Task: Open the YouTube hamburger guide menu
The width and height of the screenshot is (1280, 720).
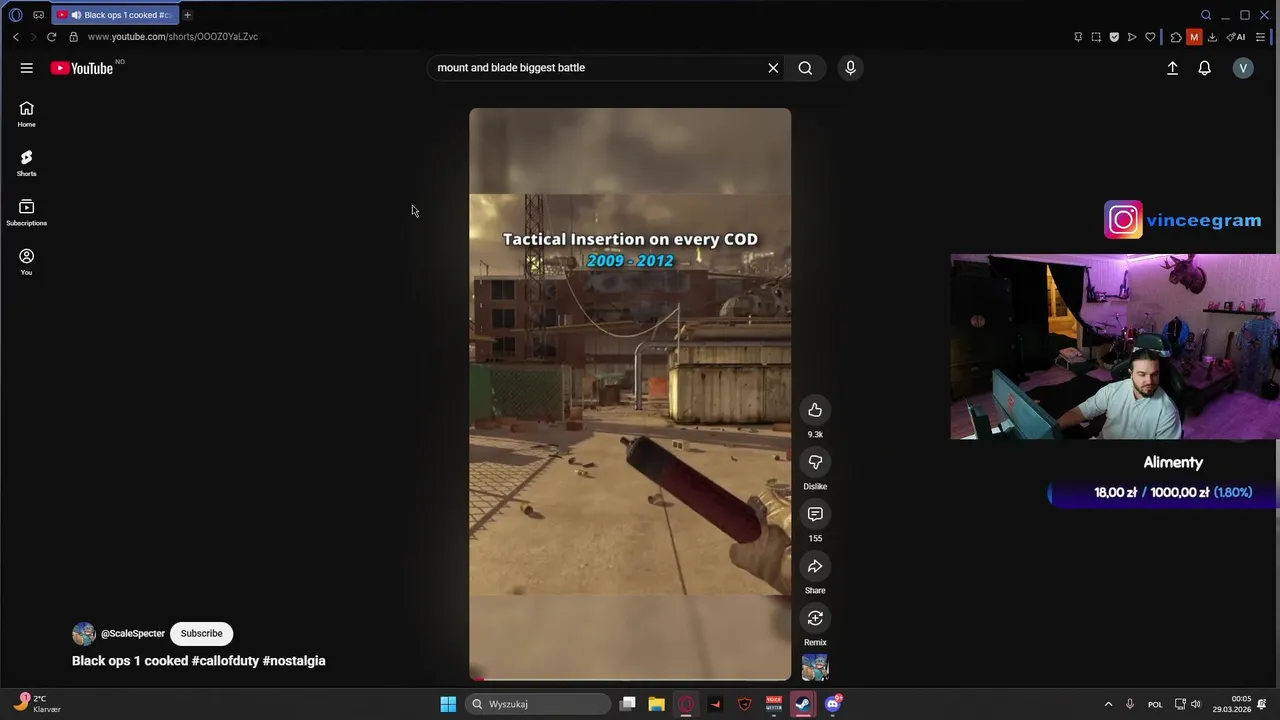Action: [27, 68]
